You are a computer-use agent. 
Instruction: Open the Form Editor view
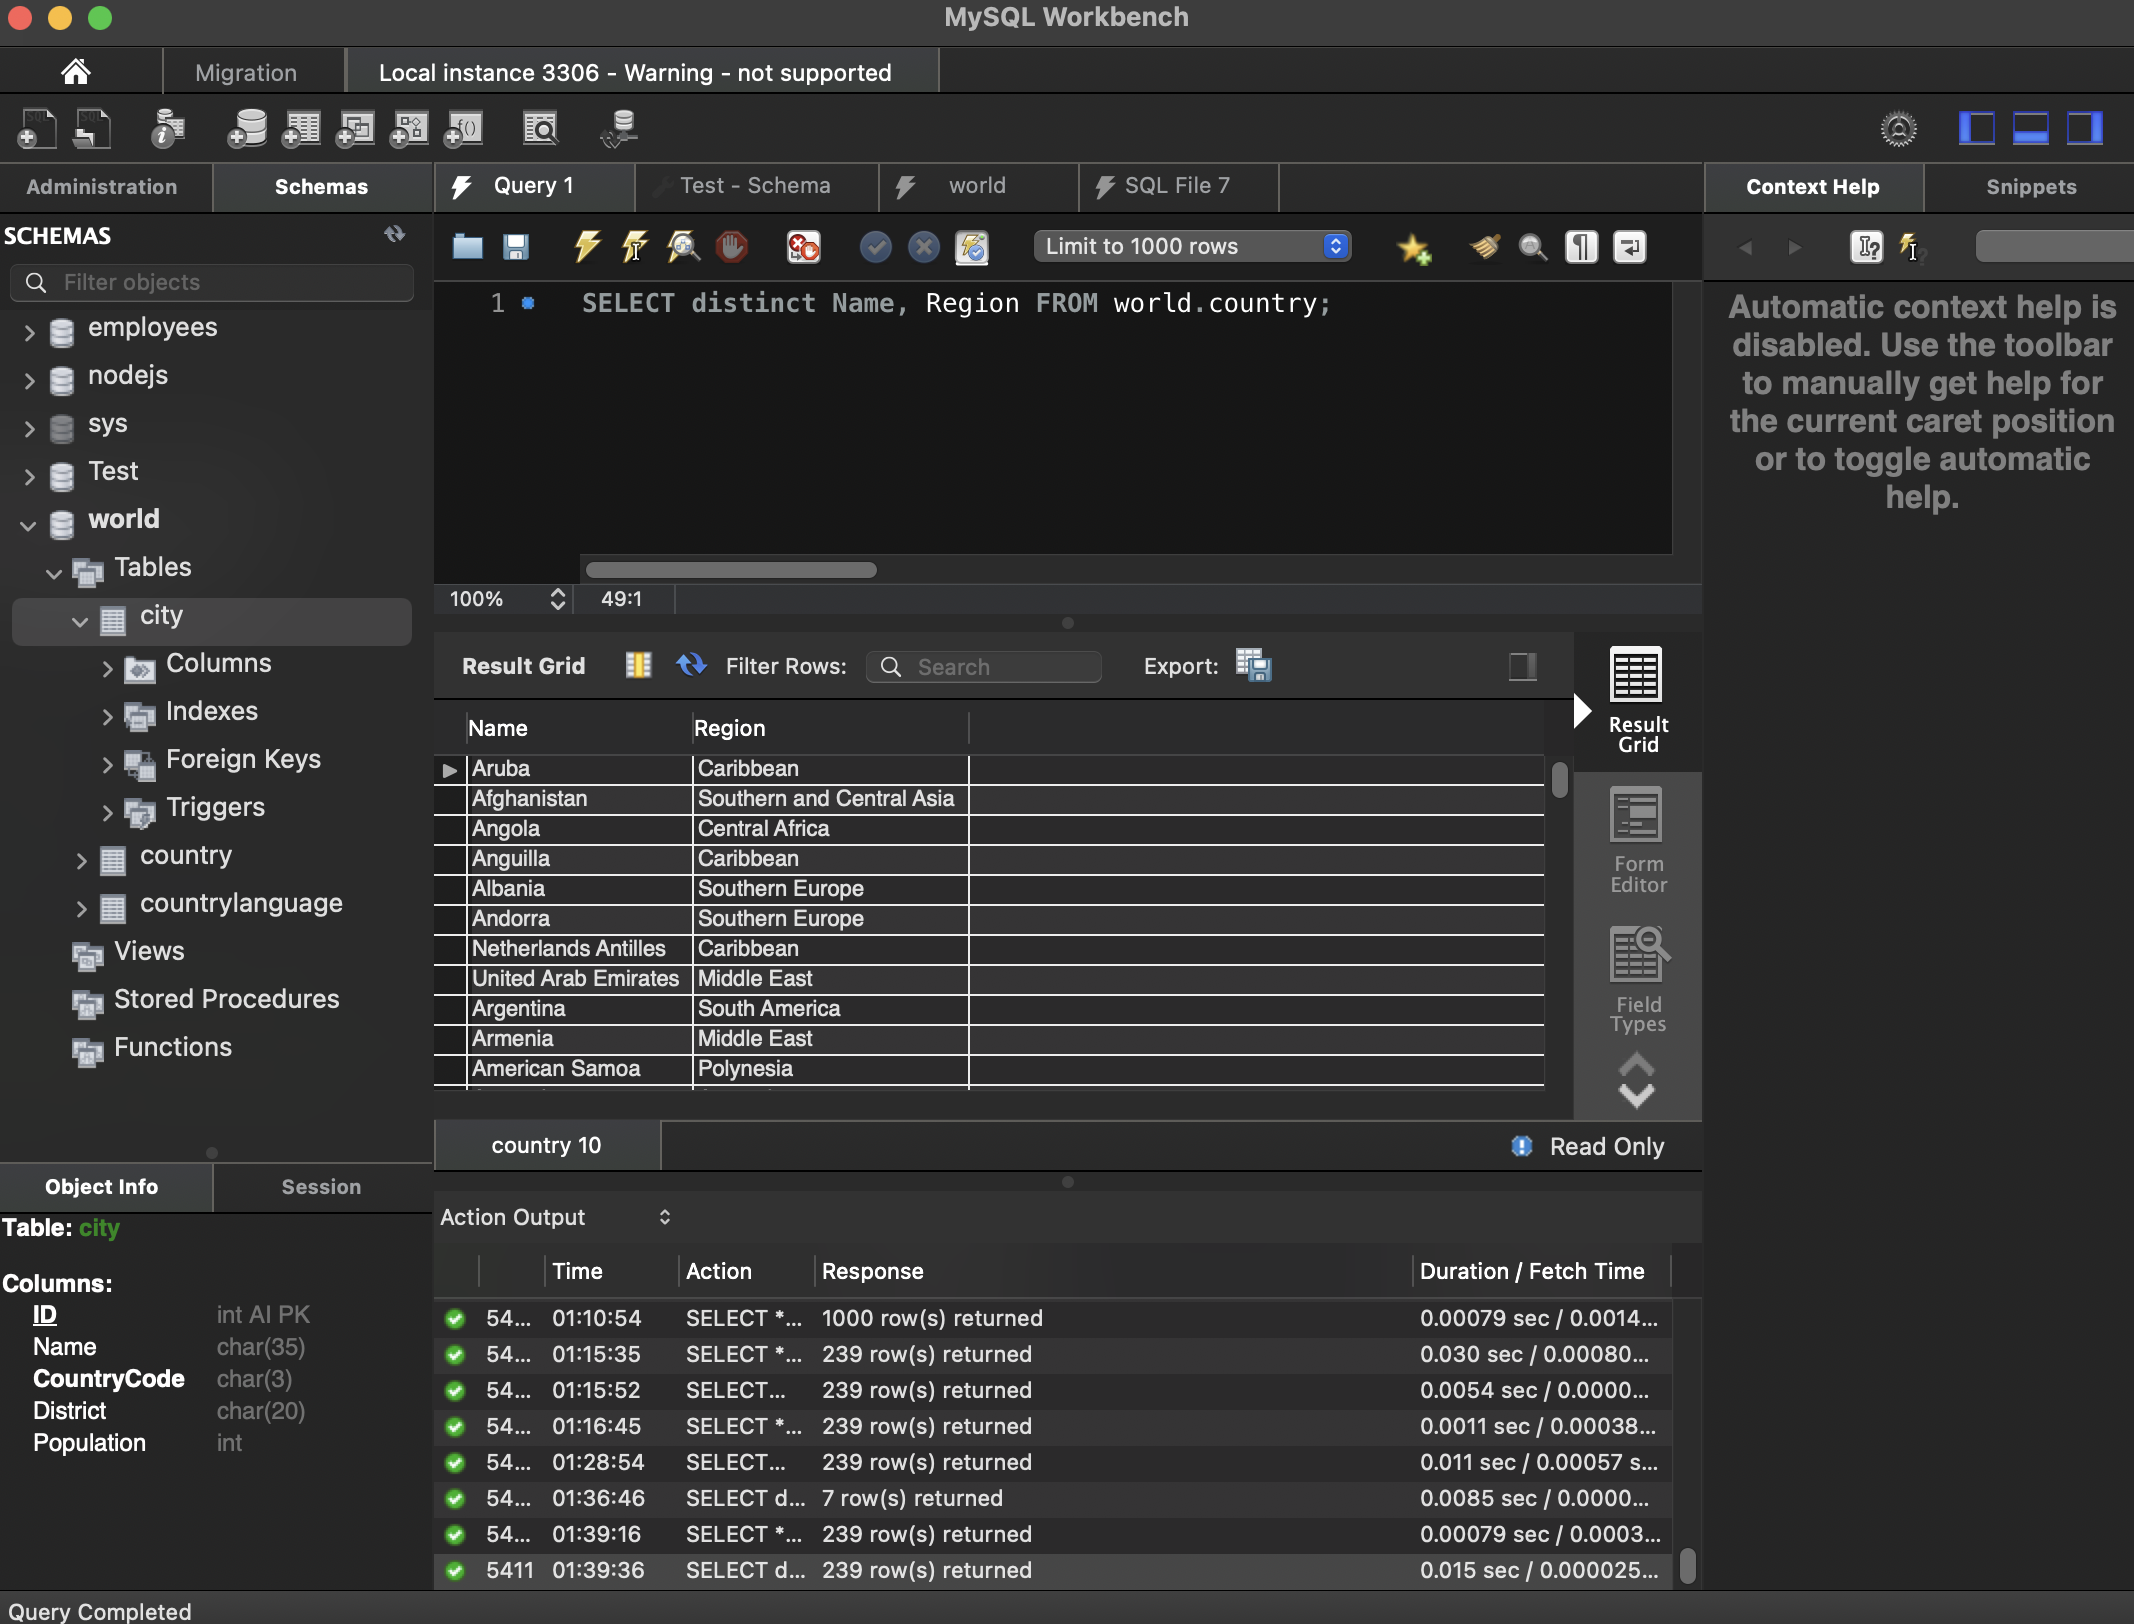(1637, 841)
